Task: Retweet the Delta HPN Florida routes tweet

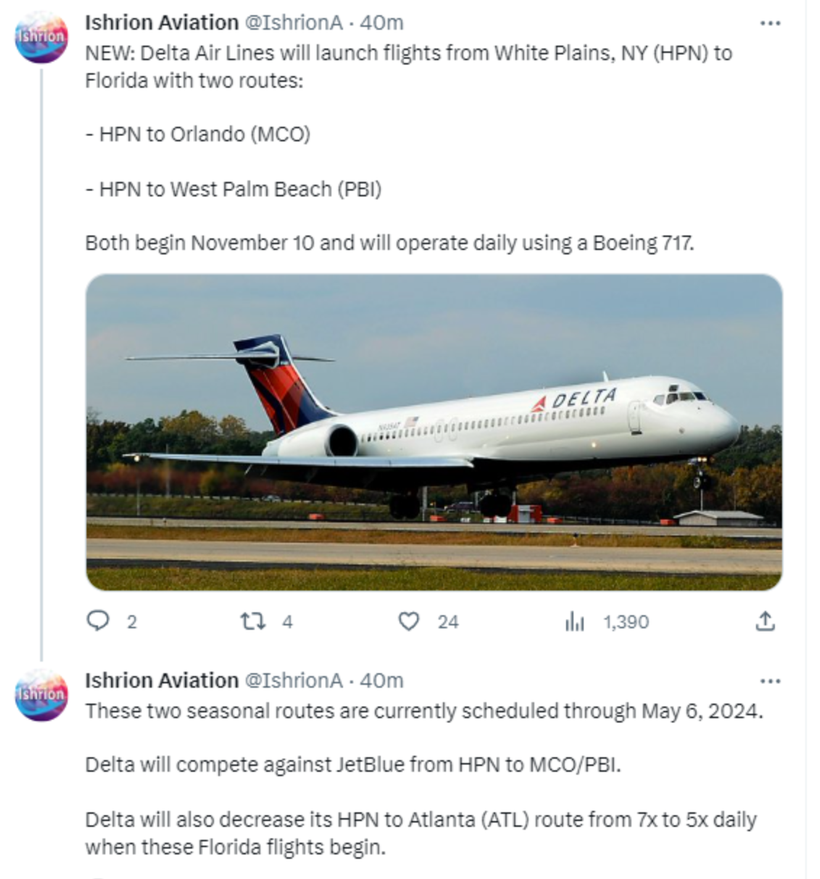Action: (x=253, y=621)
